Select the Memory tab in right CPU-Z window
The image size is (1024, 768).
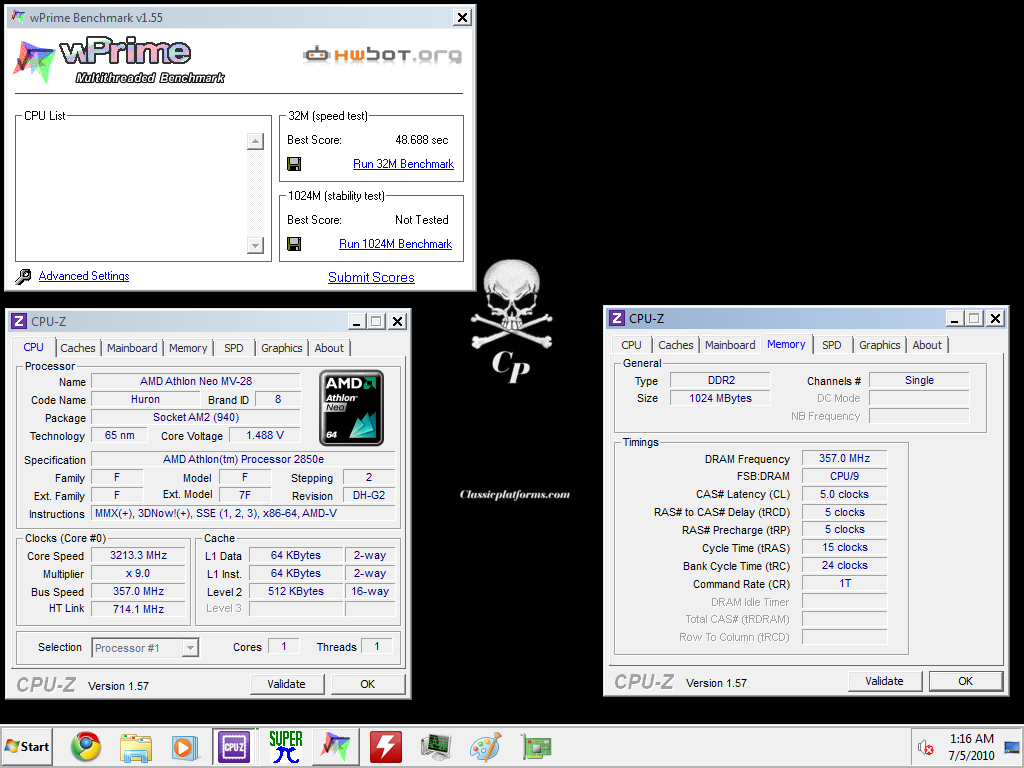[x=786, y=344]
